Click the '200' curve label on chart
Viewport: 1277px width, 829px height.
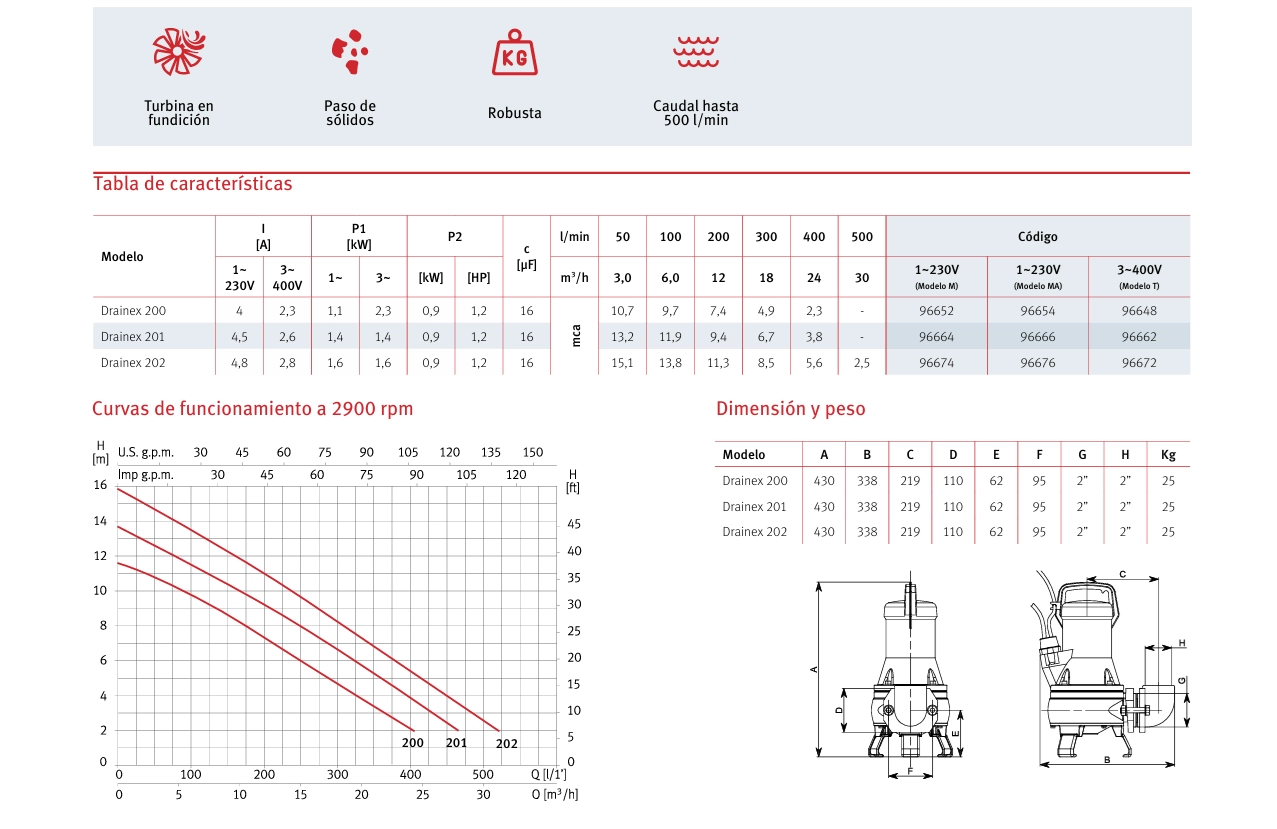pos(413,743)
